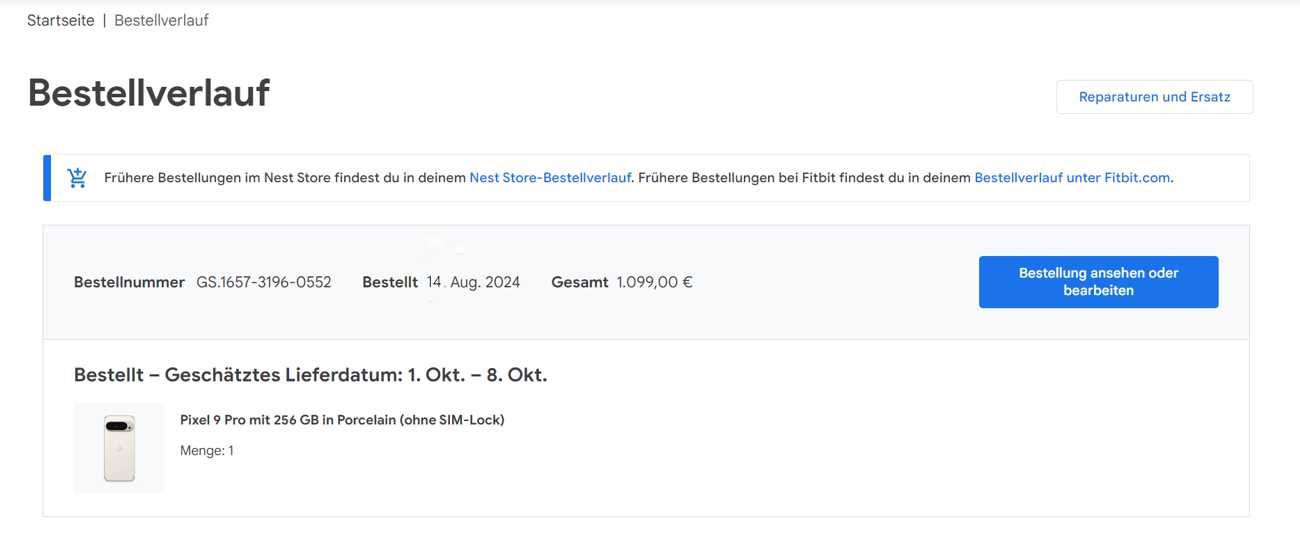Viewport: 1300px width, 536px height.
Task: Click the order date 14. Aug. 2024
Action: [x=473, y=282]
